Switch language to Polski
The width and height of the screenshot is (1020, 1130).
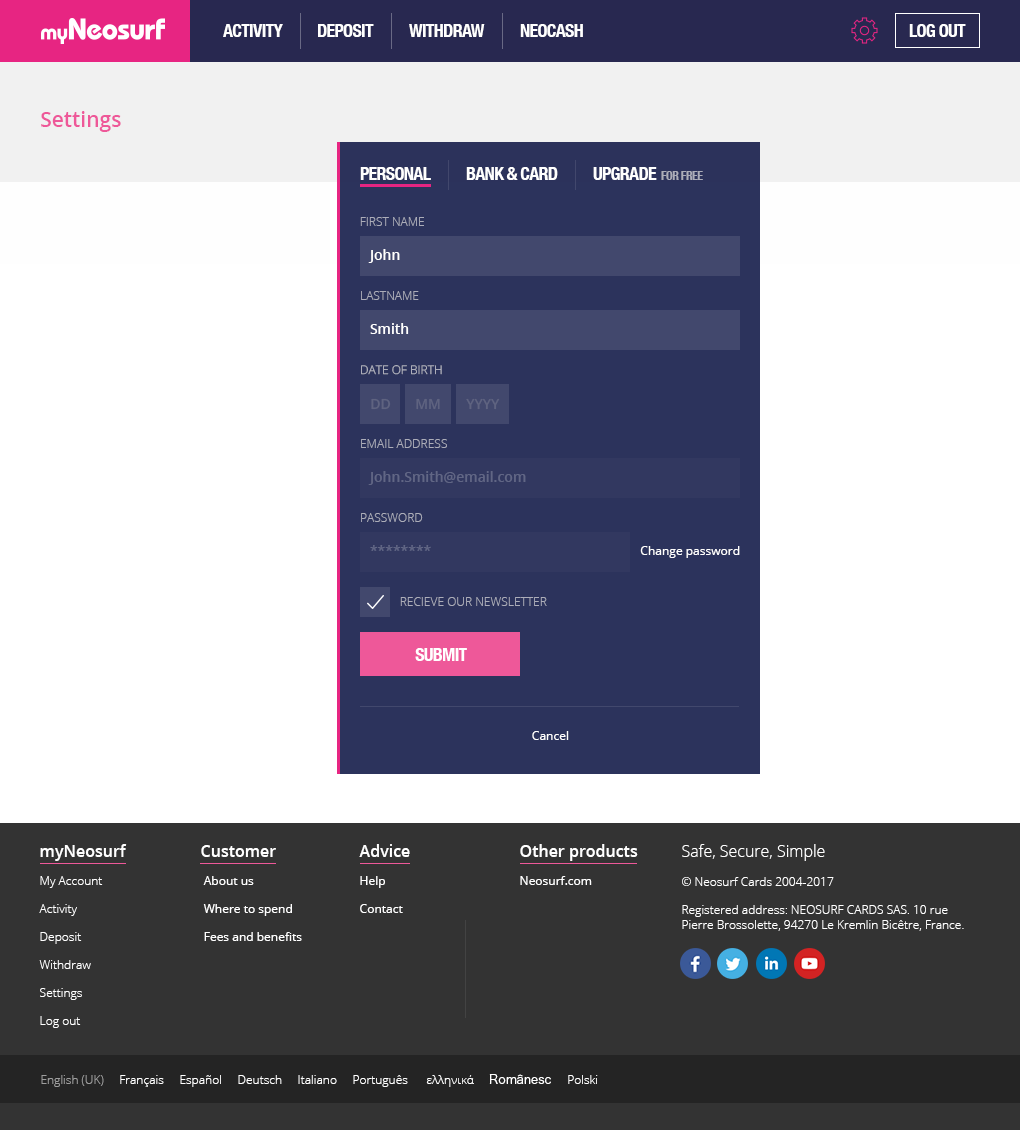582,1080
